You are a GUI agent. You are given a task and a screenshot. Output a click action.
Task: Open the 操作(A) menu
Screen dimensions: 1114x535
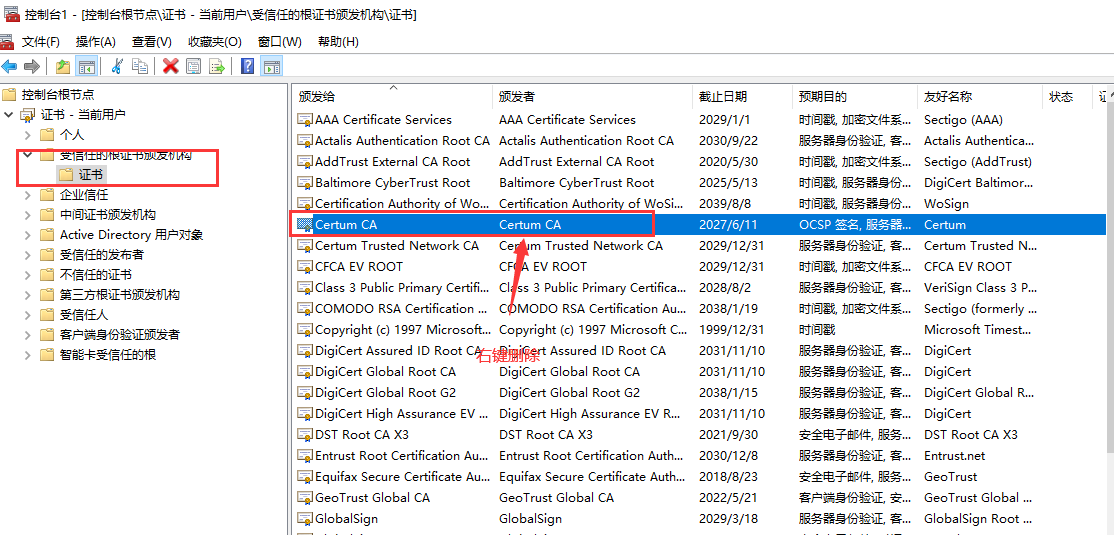95,42
